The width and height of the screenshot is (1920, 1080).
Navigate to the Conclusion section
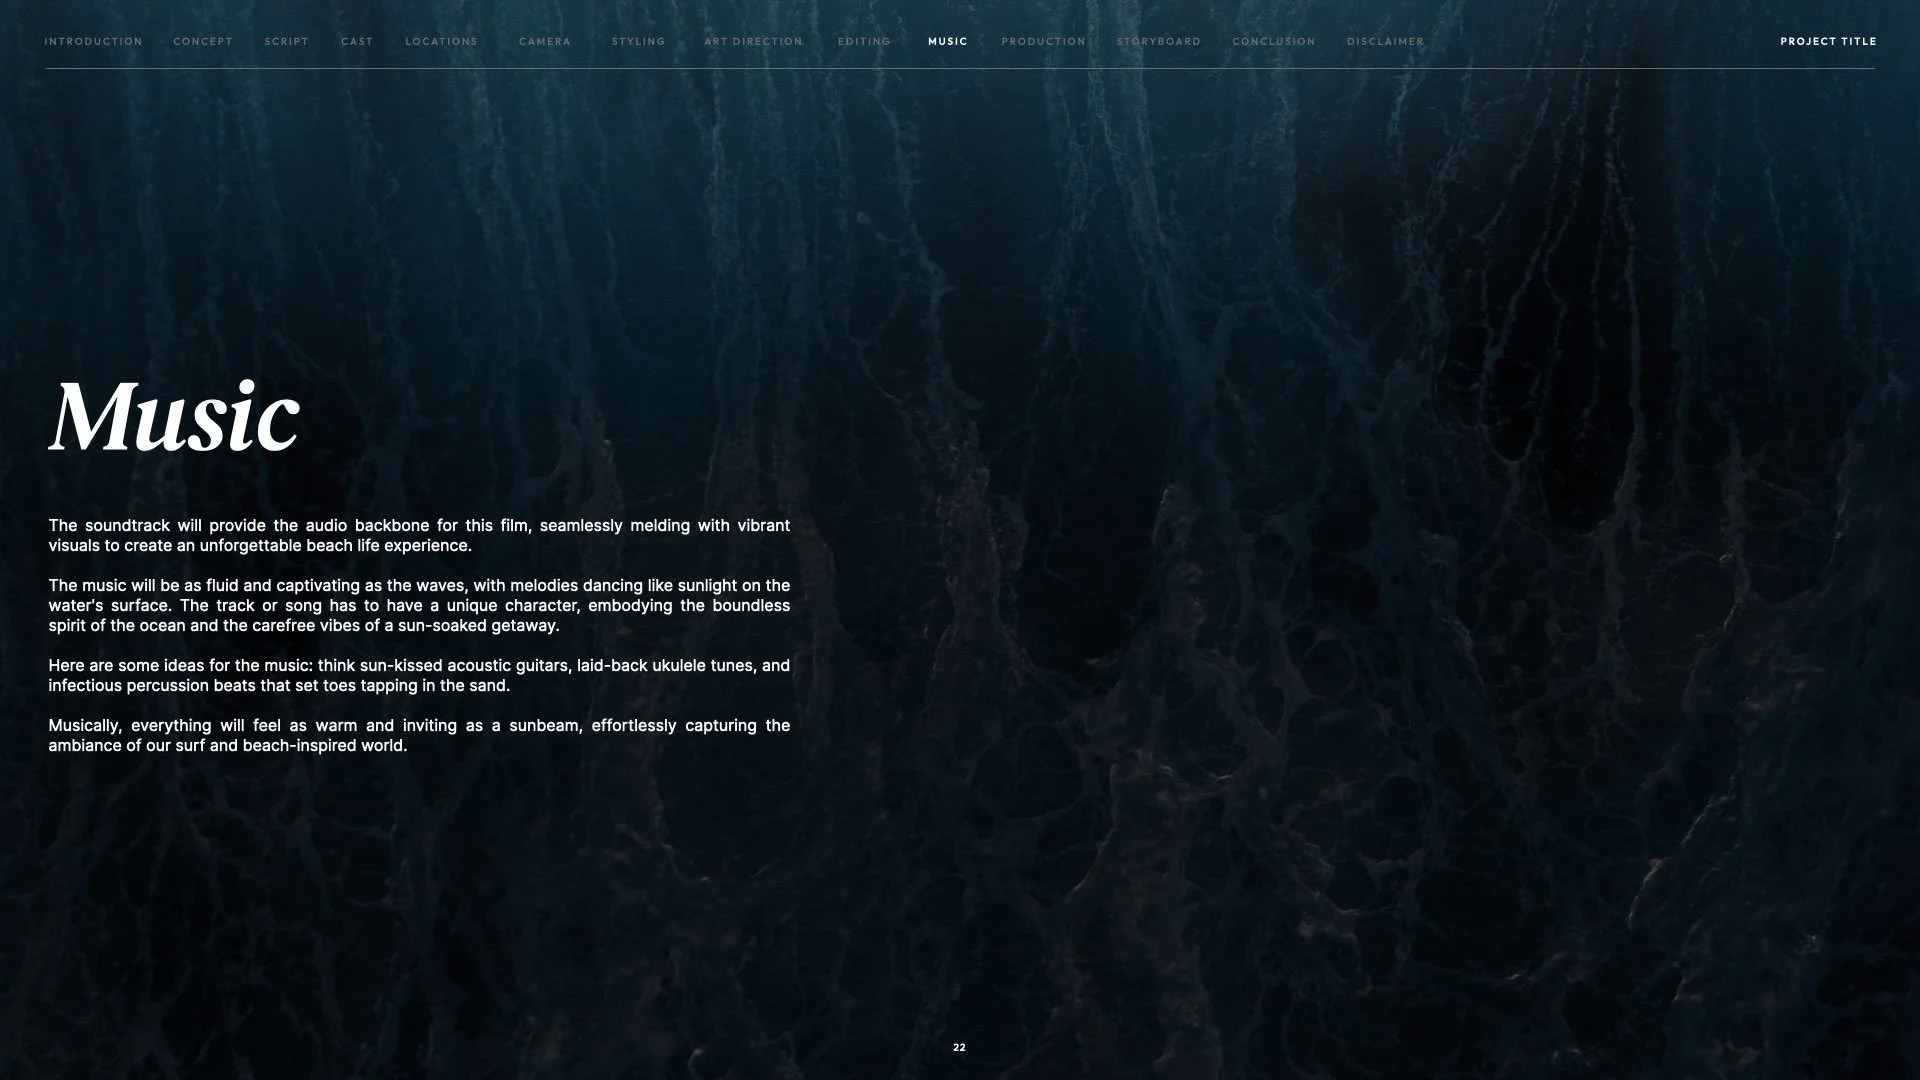coord(1273,42)
